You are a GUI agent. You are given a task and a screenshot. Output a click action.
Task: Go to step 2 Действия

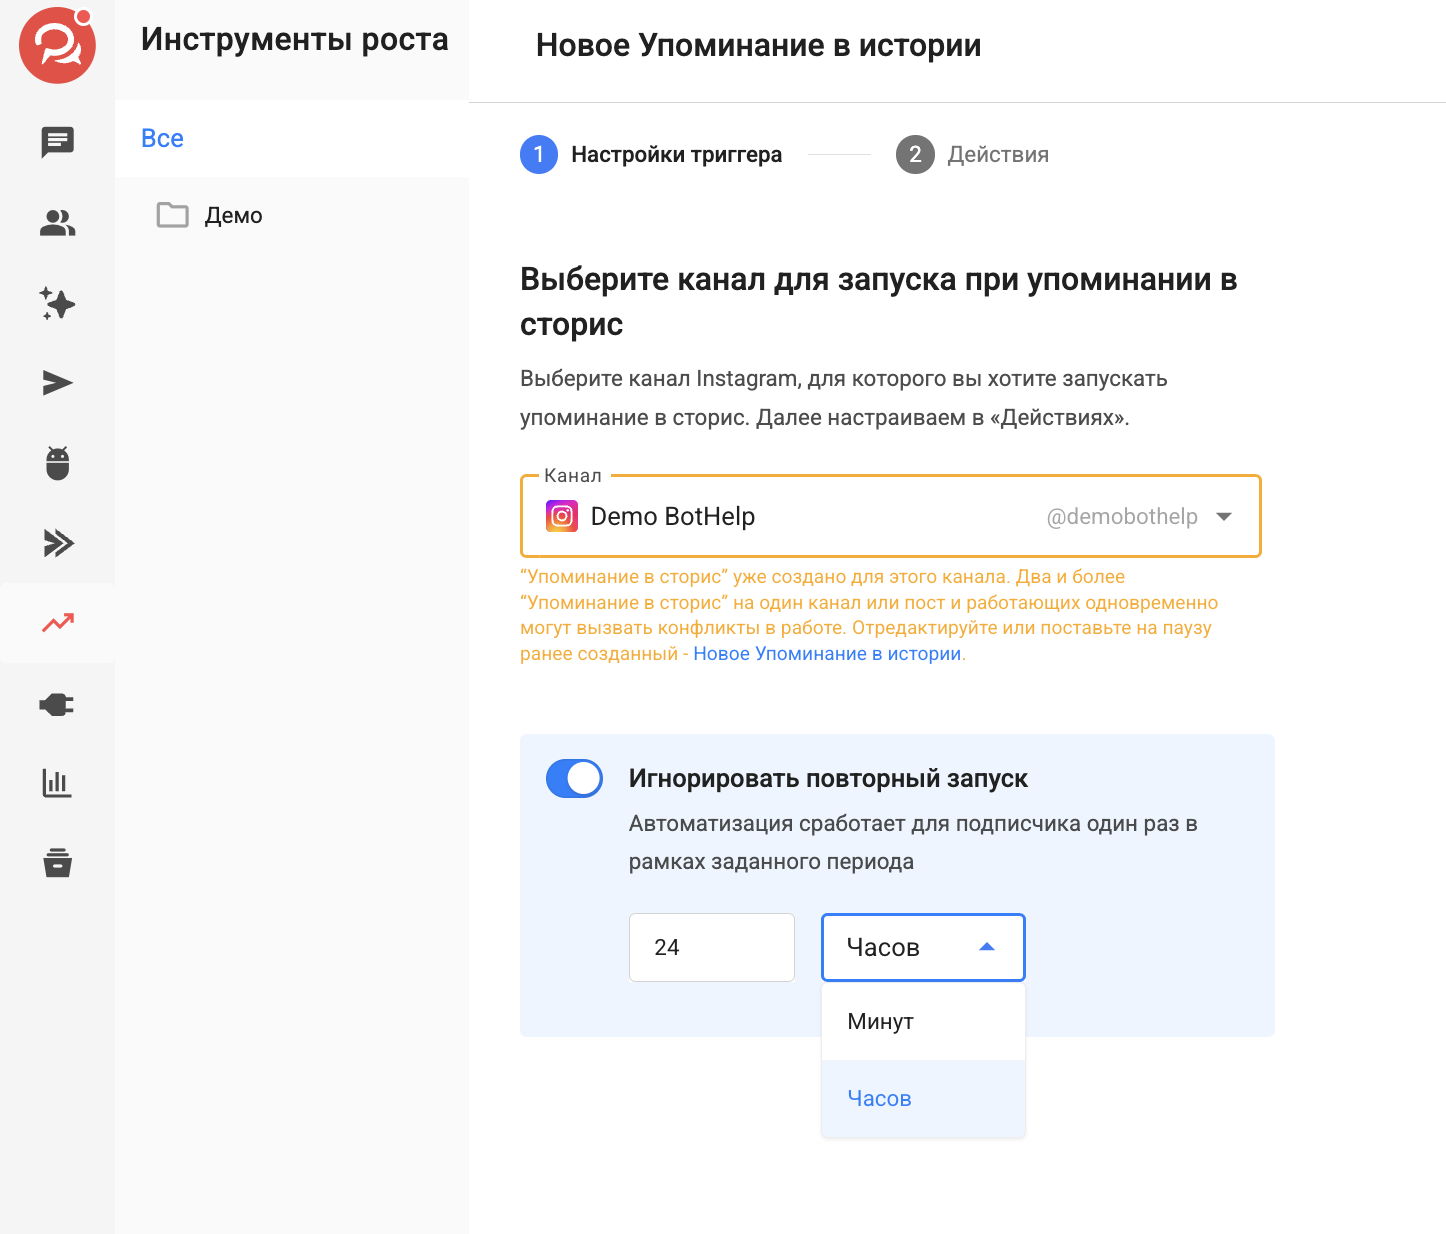[x=972, y=155]
